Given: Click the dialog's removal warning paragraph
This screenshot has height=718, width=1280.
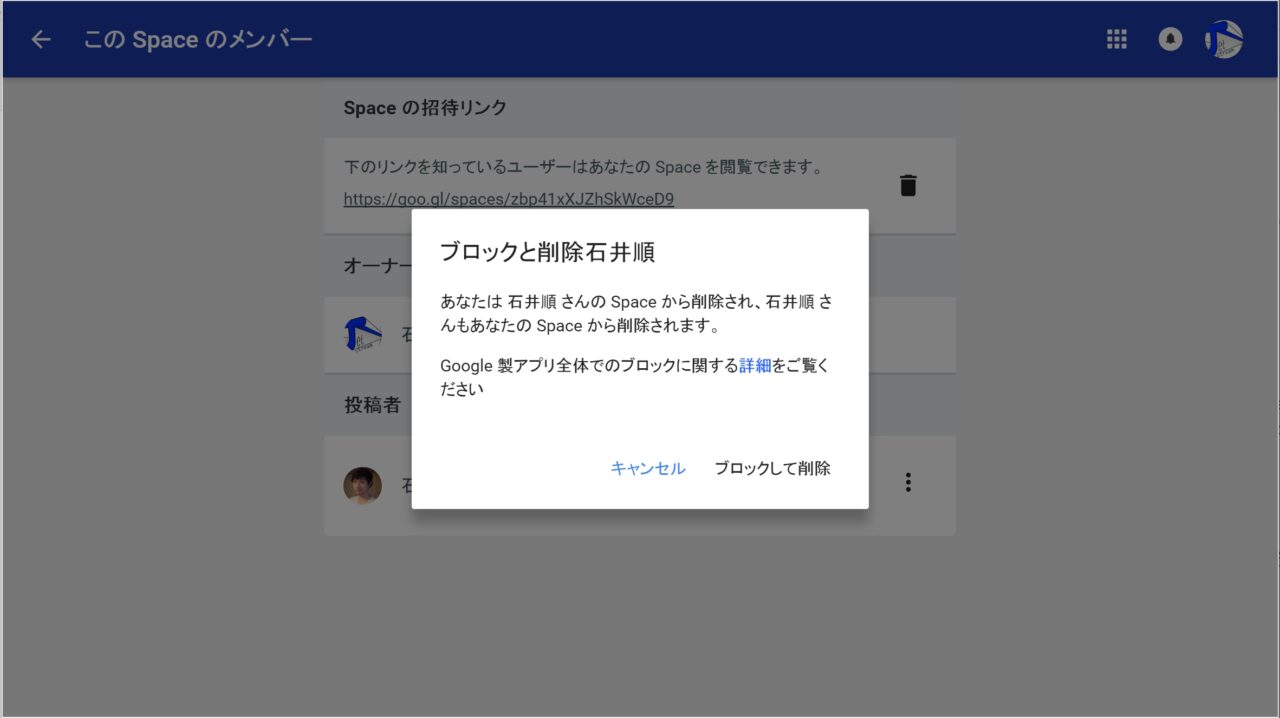Looking at the screenshot, I should pos(636,314).
